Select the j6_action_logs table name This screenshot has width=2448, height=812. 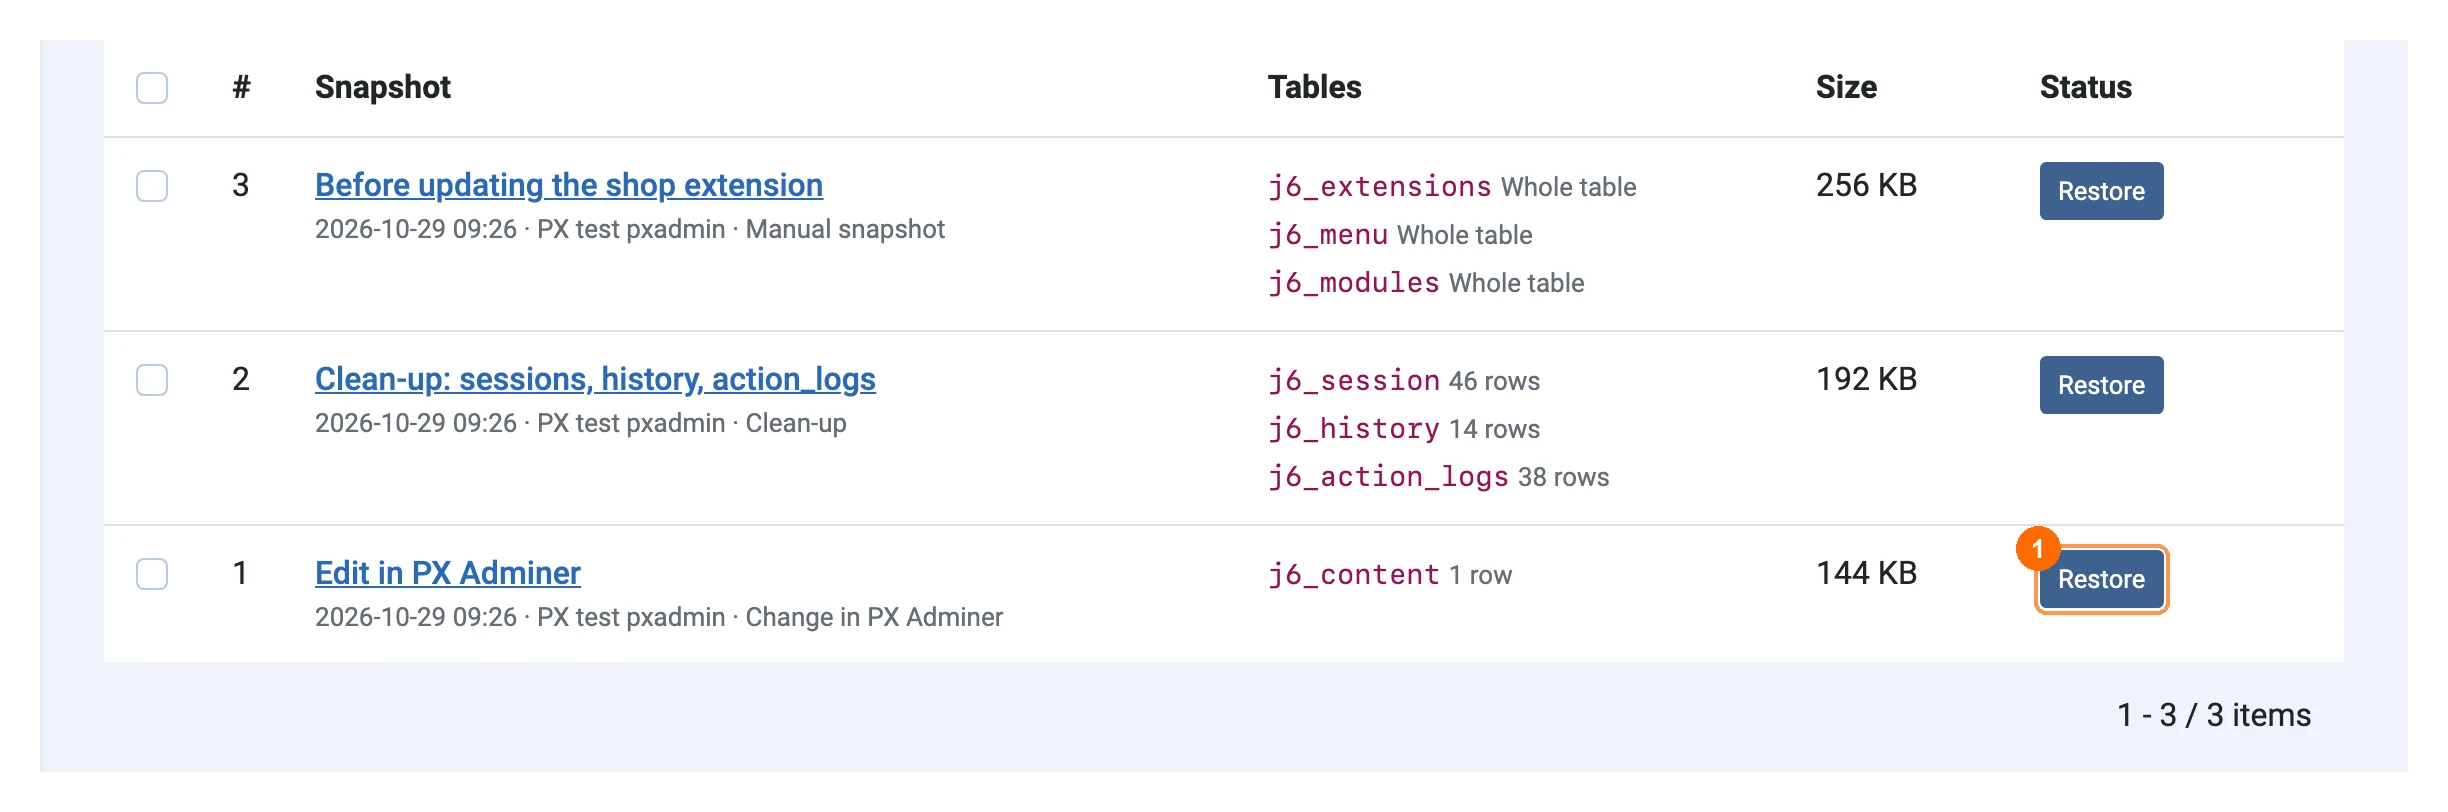click(1388, 476)
